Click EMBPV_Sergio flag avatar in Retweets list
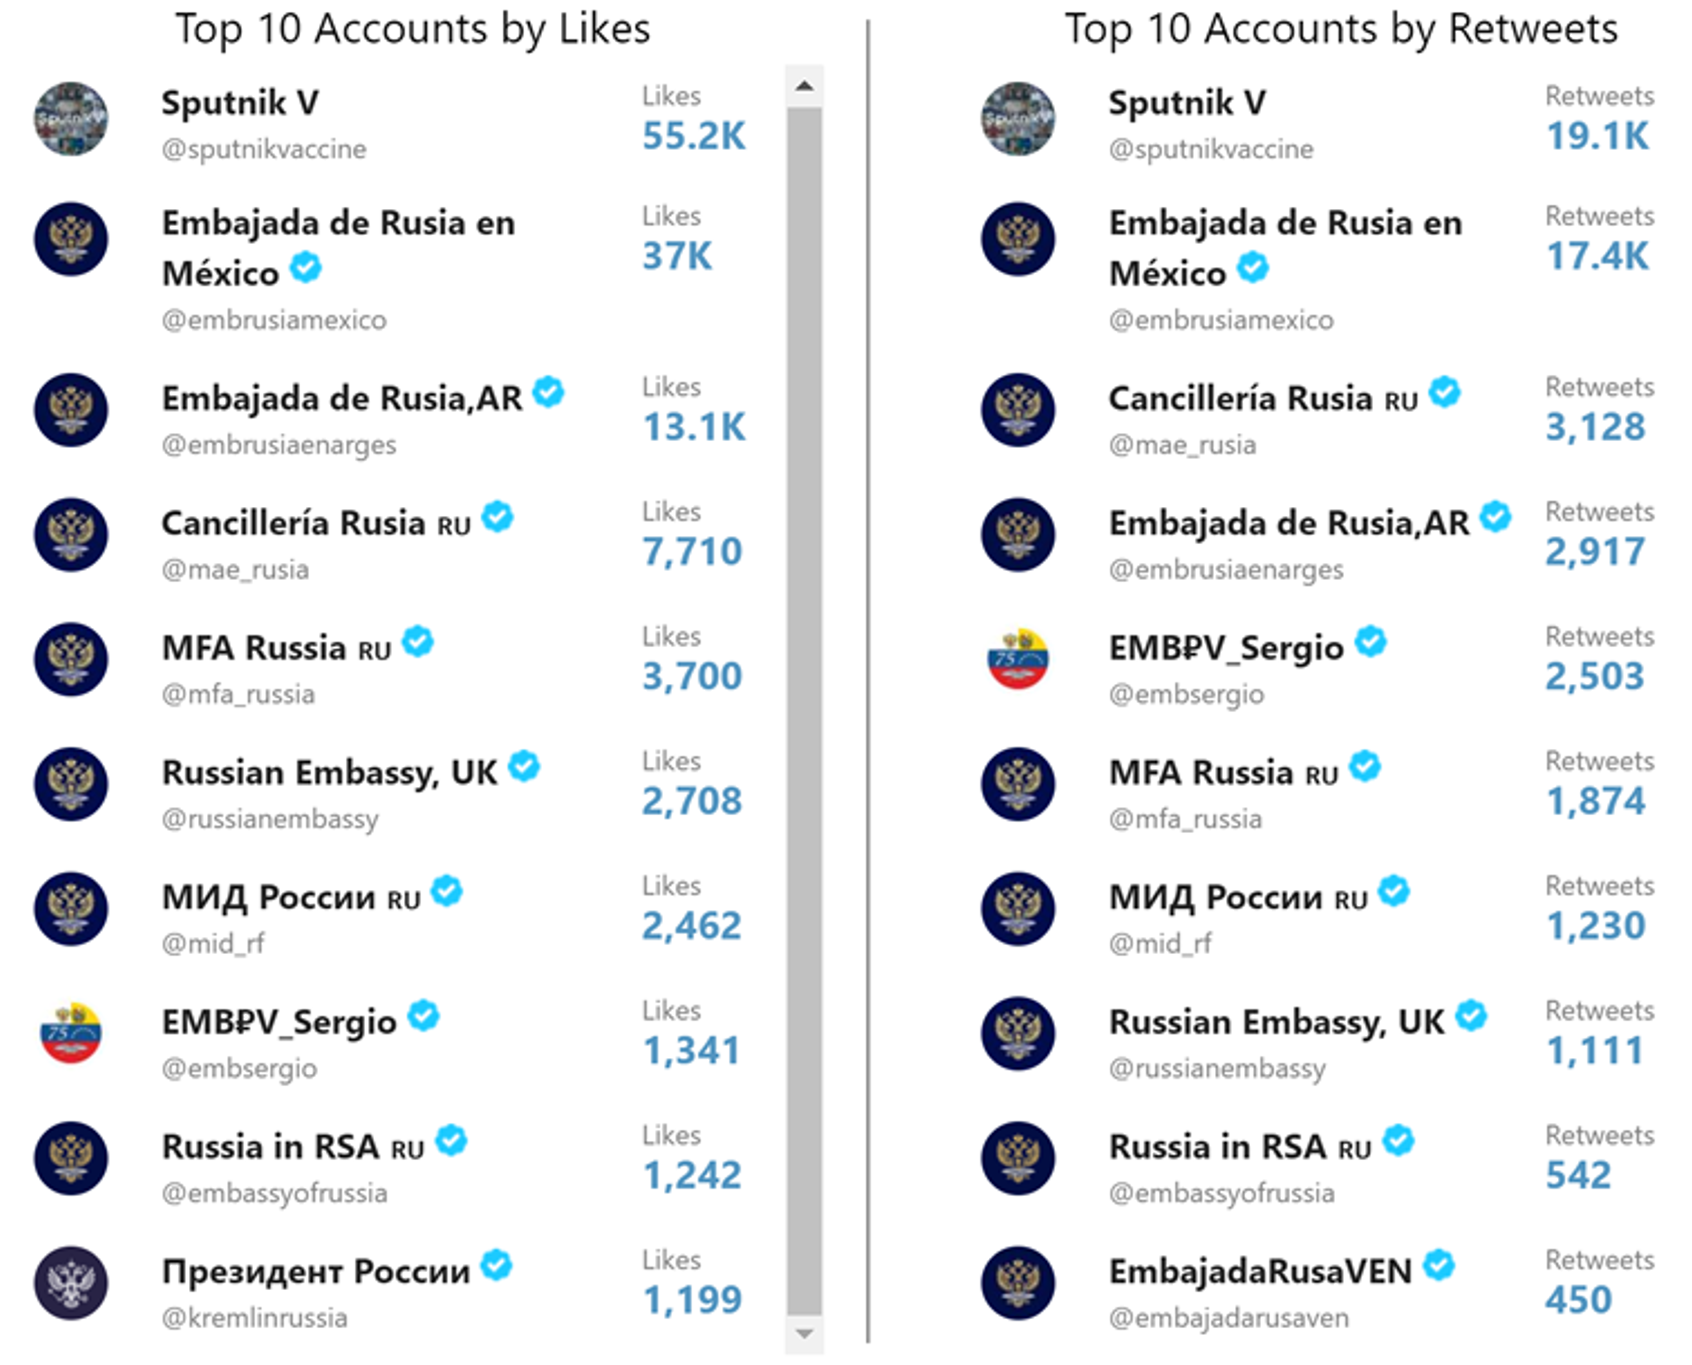The height and width of the screenshot is (1365, 1692). pyautogui.click(x=1018, y=659)
